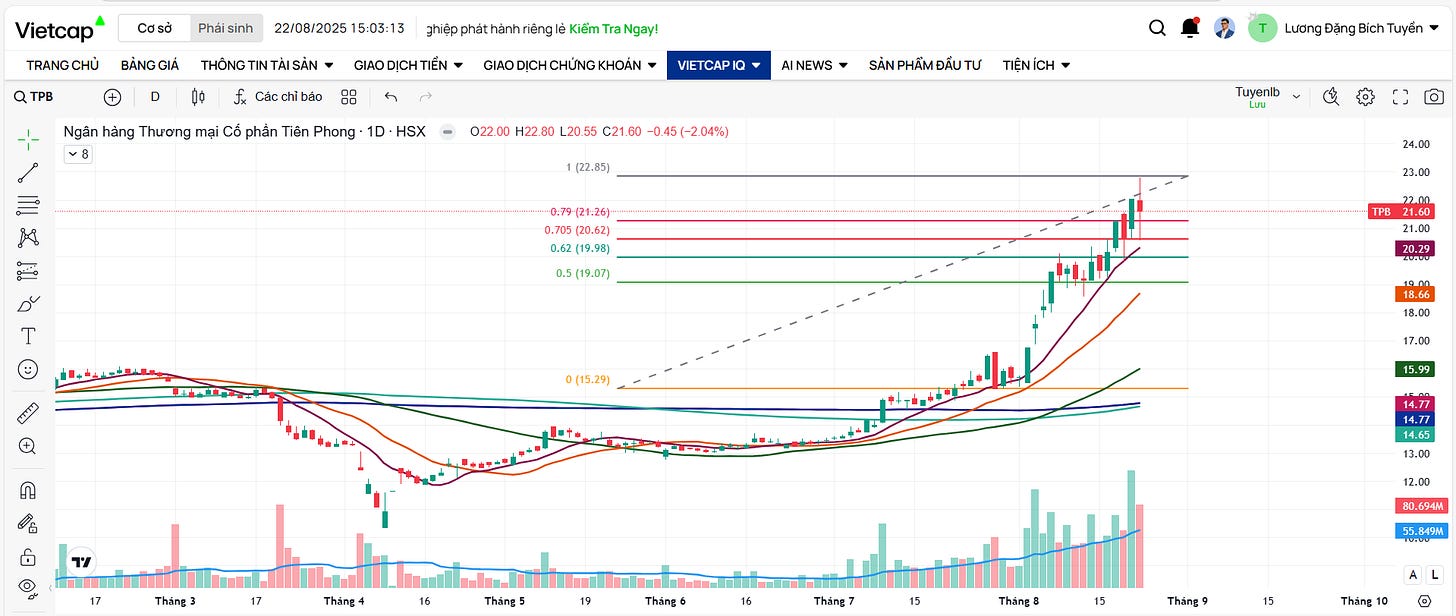Click the TradingView logo on chart
Viewport: 1456px width, 616px height.
82,562
